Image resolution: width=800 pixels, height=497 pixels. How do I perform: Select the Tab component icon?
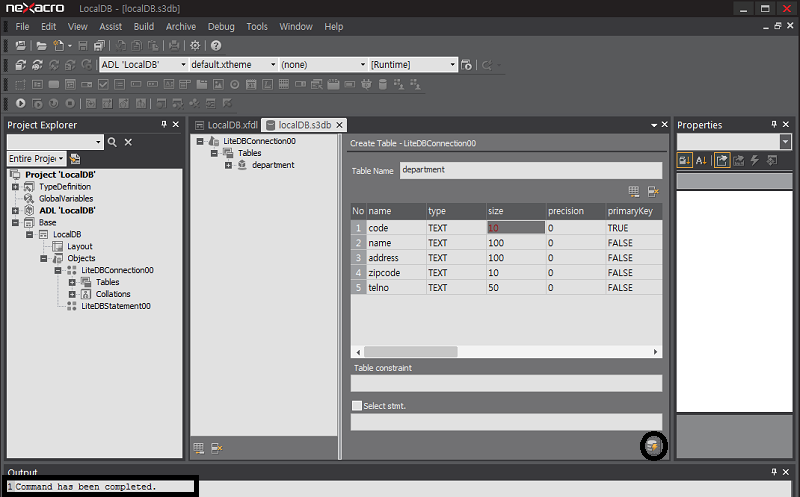tap(202, 84)
